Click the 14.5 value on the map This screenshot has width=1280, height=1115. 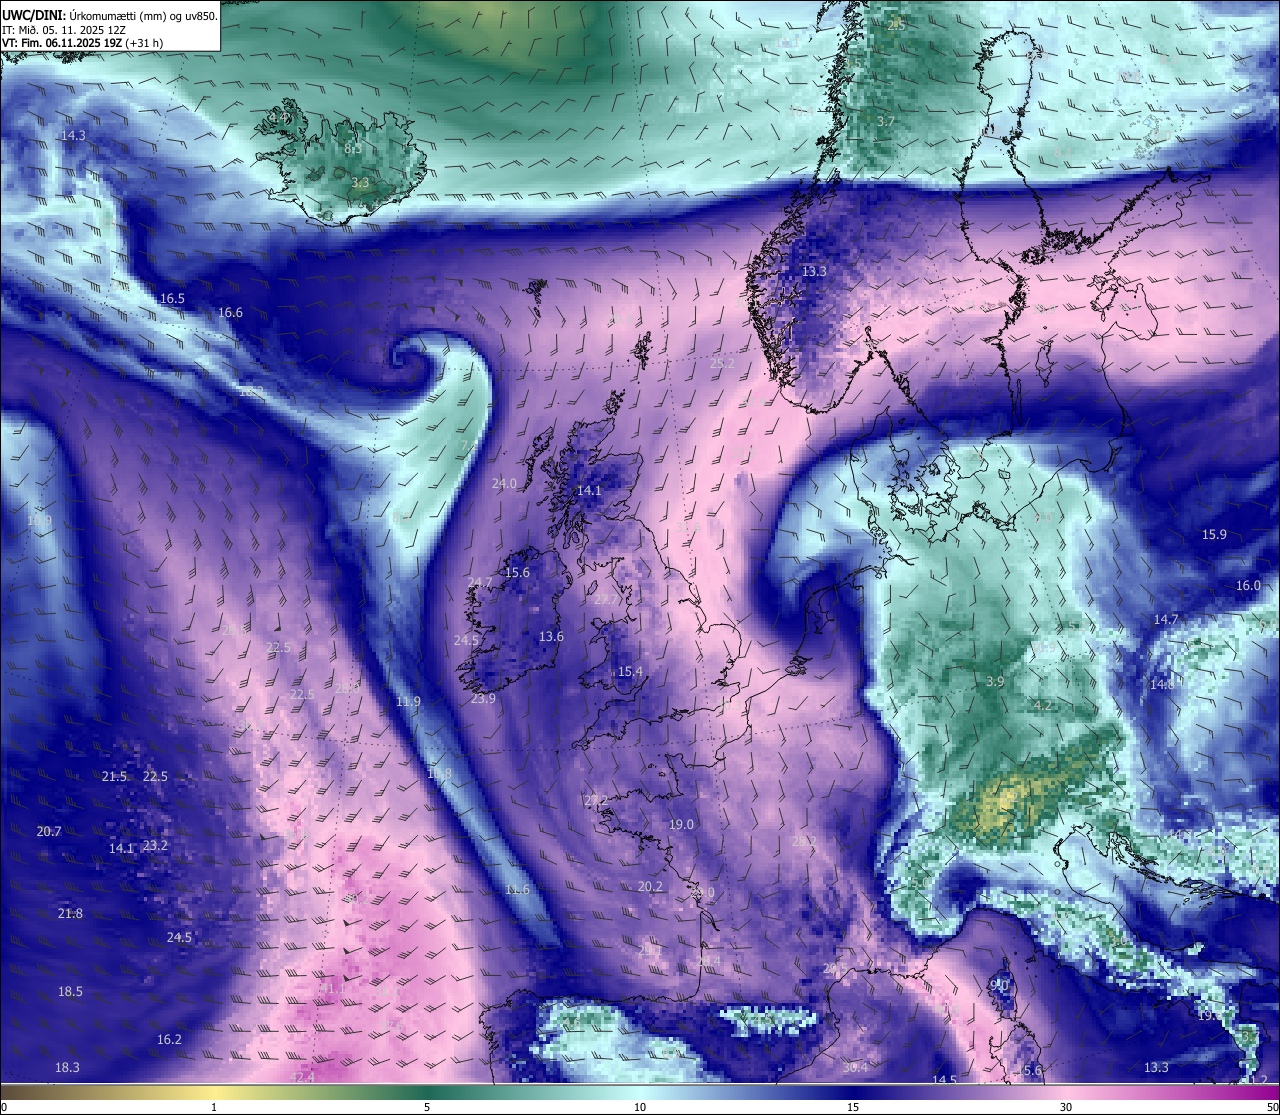(945, 1081)
